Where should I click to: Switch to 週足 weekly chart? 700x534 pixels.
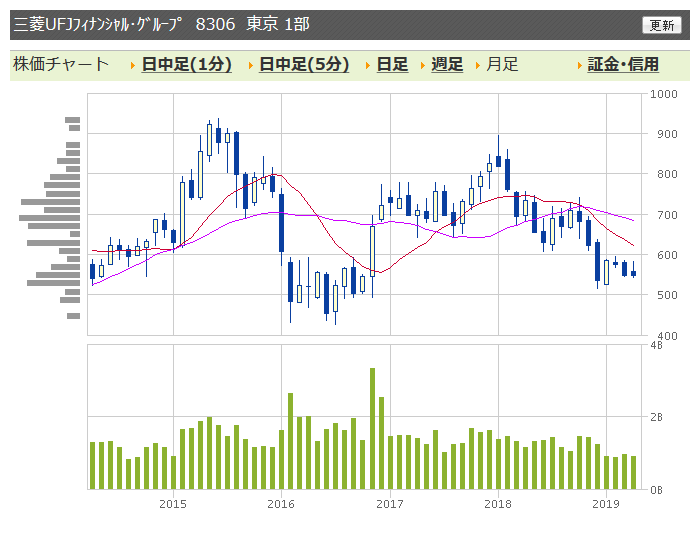pyautogui.click(x=447, y=65)
